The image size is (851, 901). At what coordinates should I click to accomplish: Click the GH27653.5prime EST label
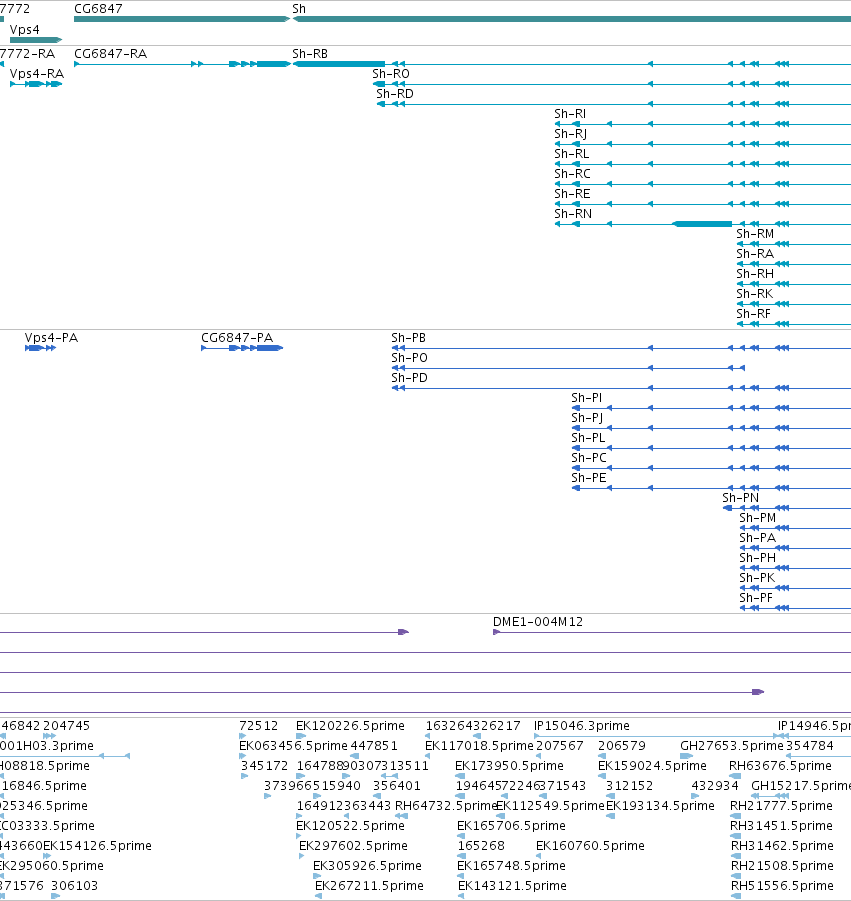pos(732,746)
